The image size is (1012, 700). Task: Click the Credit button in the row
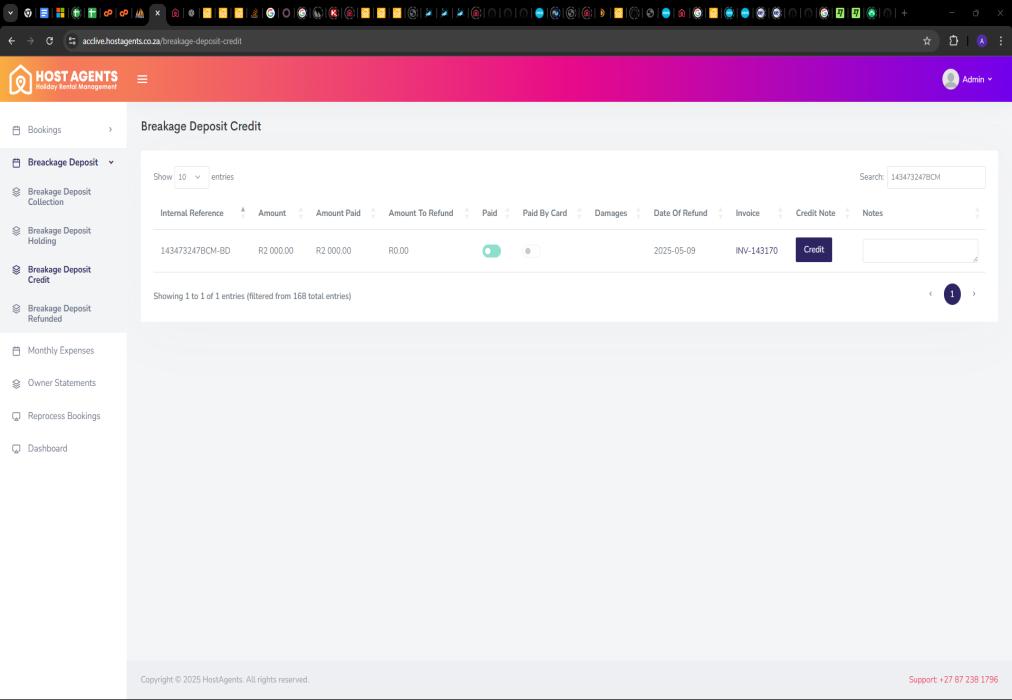(813, 250)
